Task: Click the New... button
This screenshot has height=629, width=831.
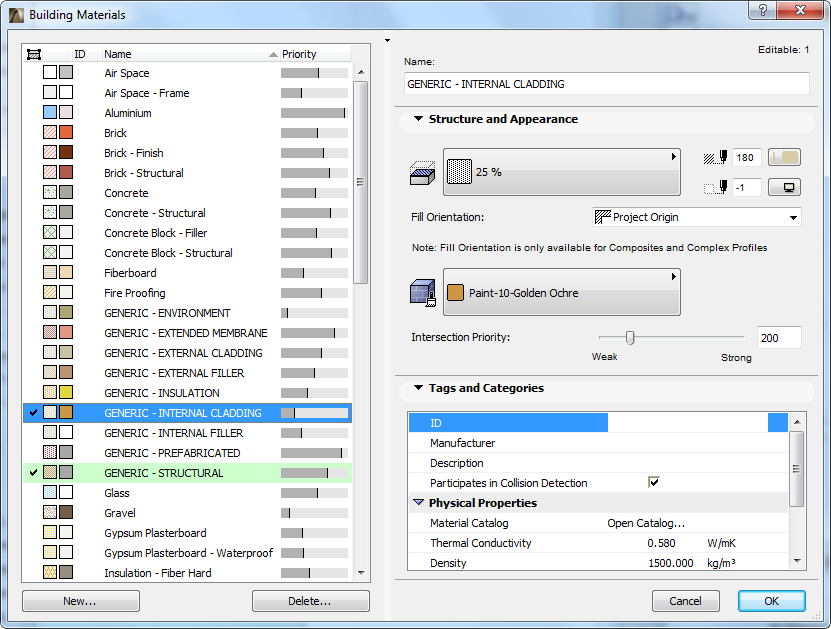Action: click(x=81, y=601)
